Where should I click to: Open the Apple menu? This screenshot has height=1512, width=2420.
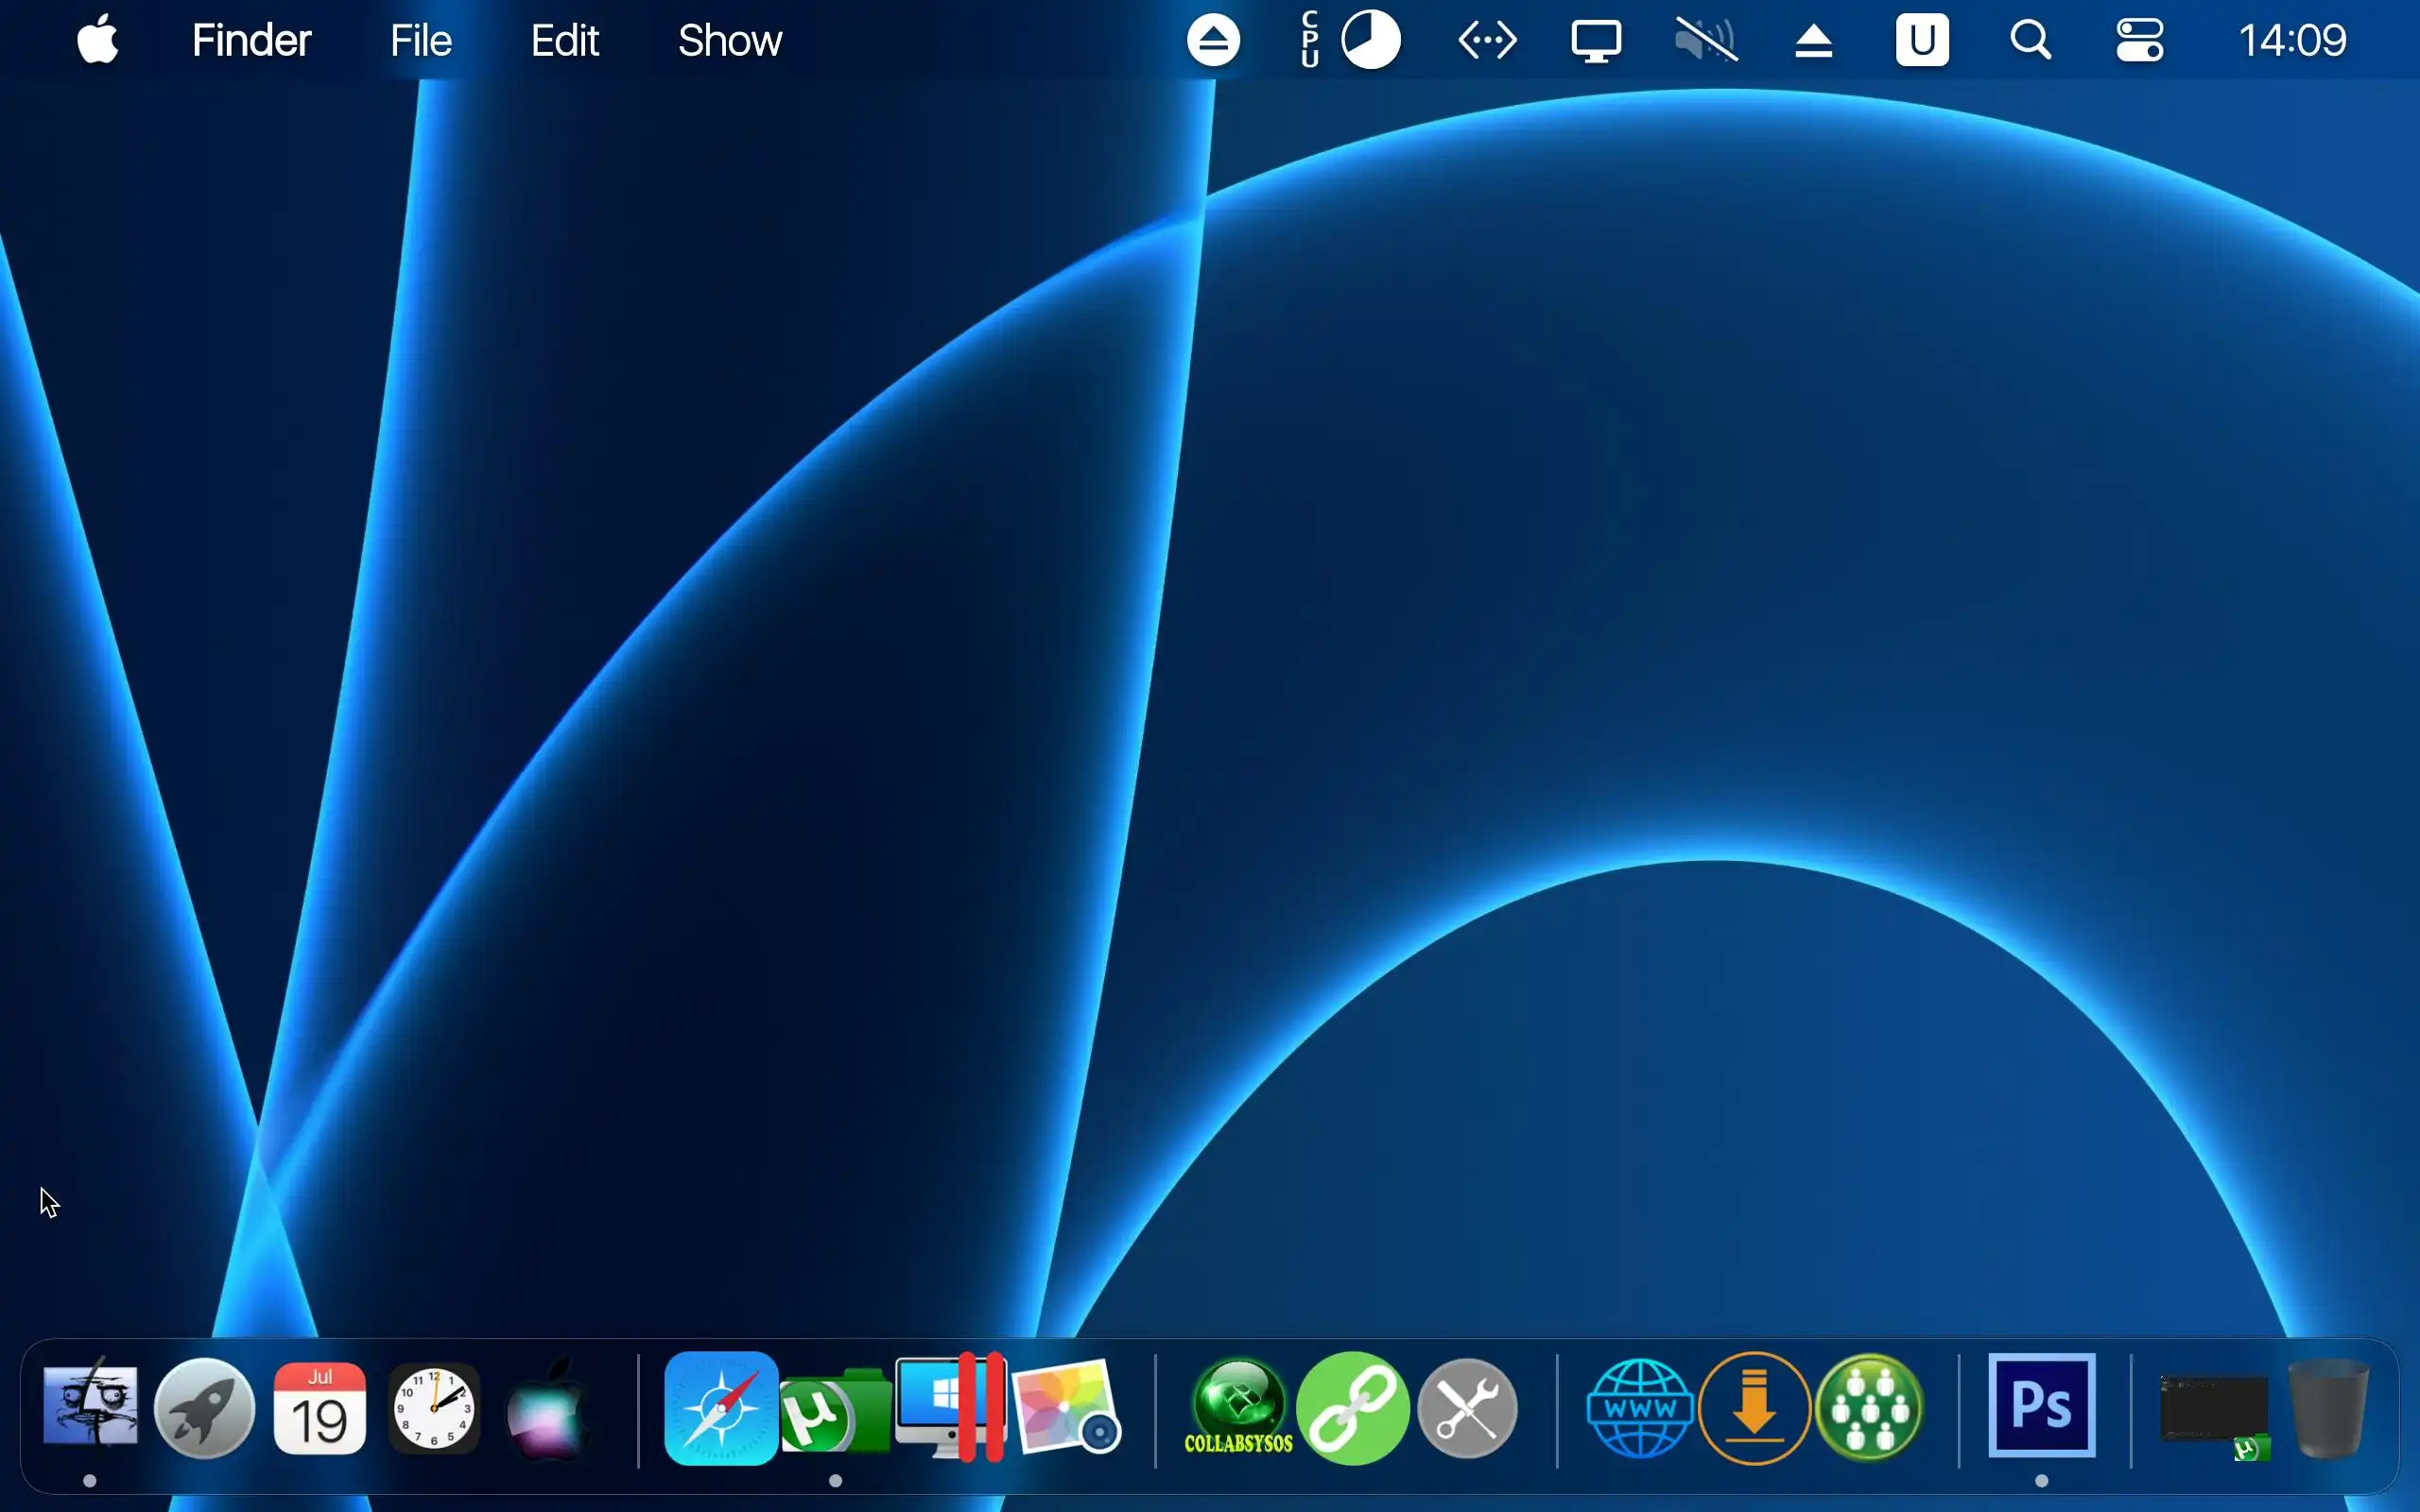98,41
